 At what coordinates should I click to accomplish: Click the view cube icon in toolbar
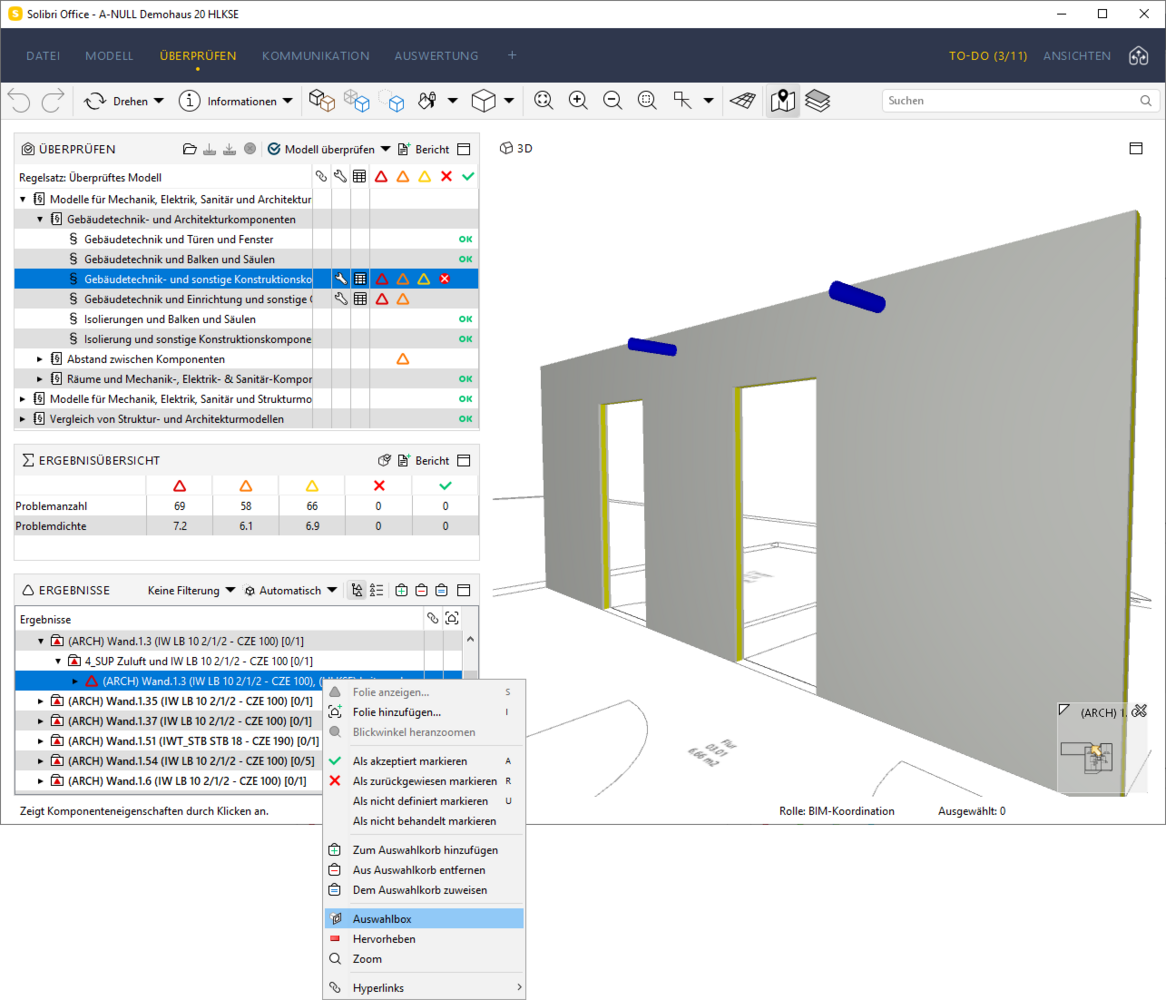pyautogui.click(x=483, y=100)
